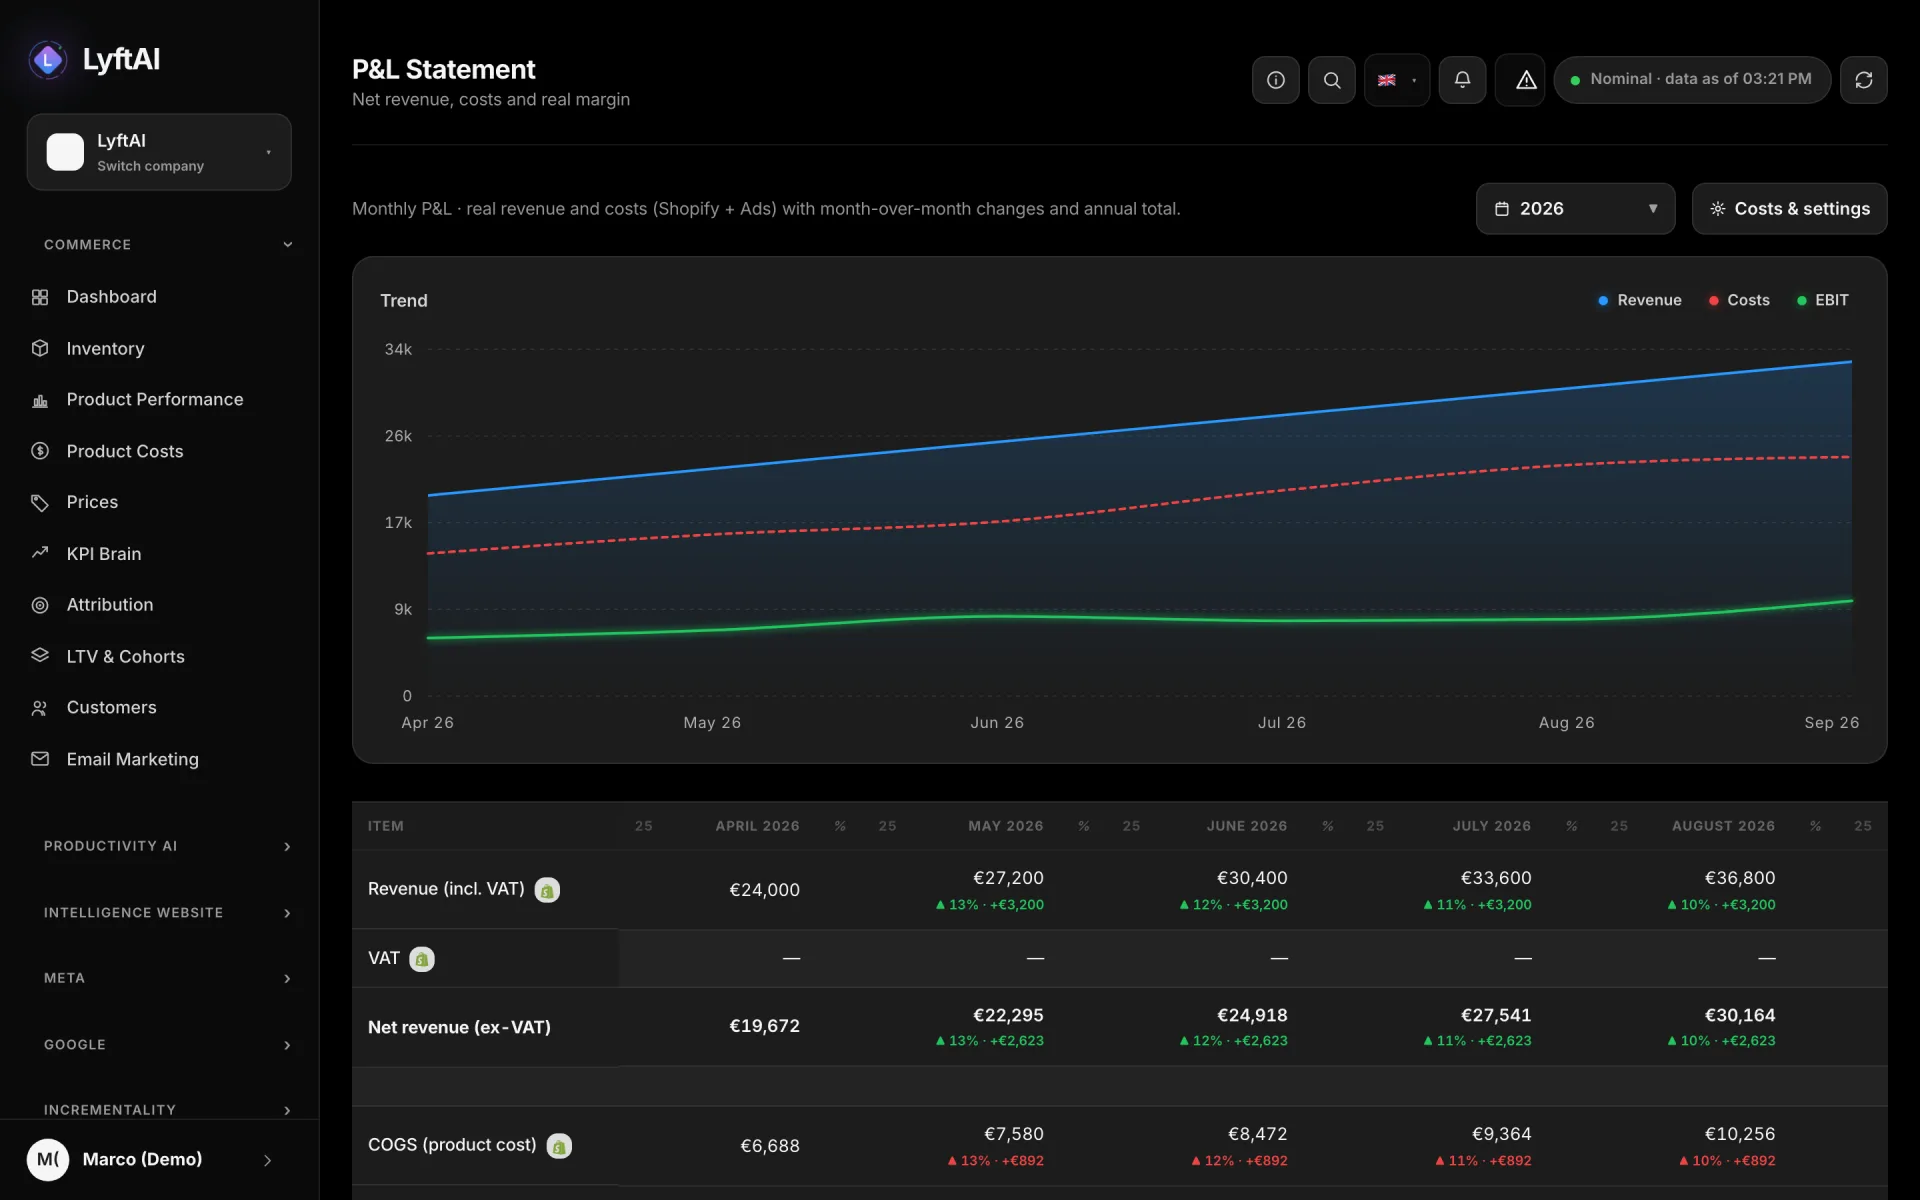
Task: Refresh data with the reload icon
Action: pyautogui.click(x=1863, y=80)
